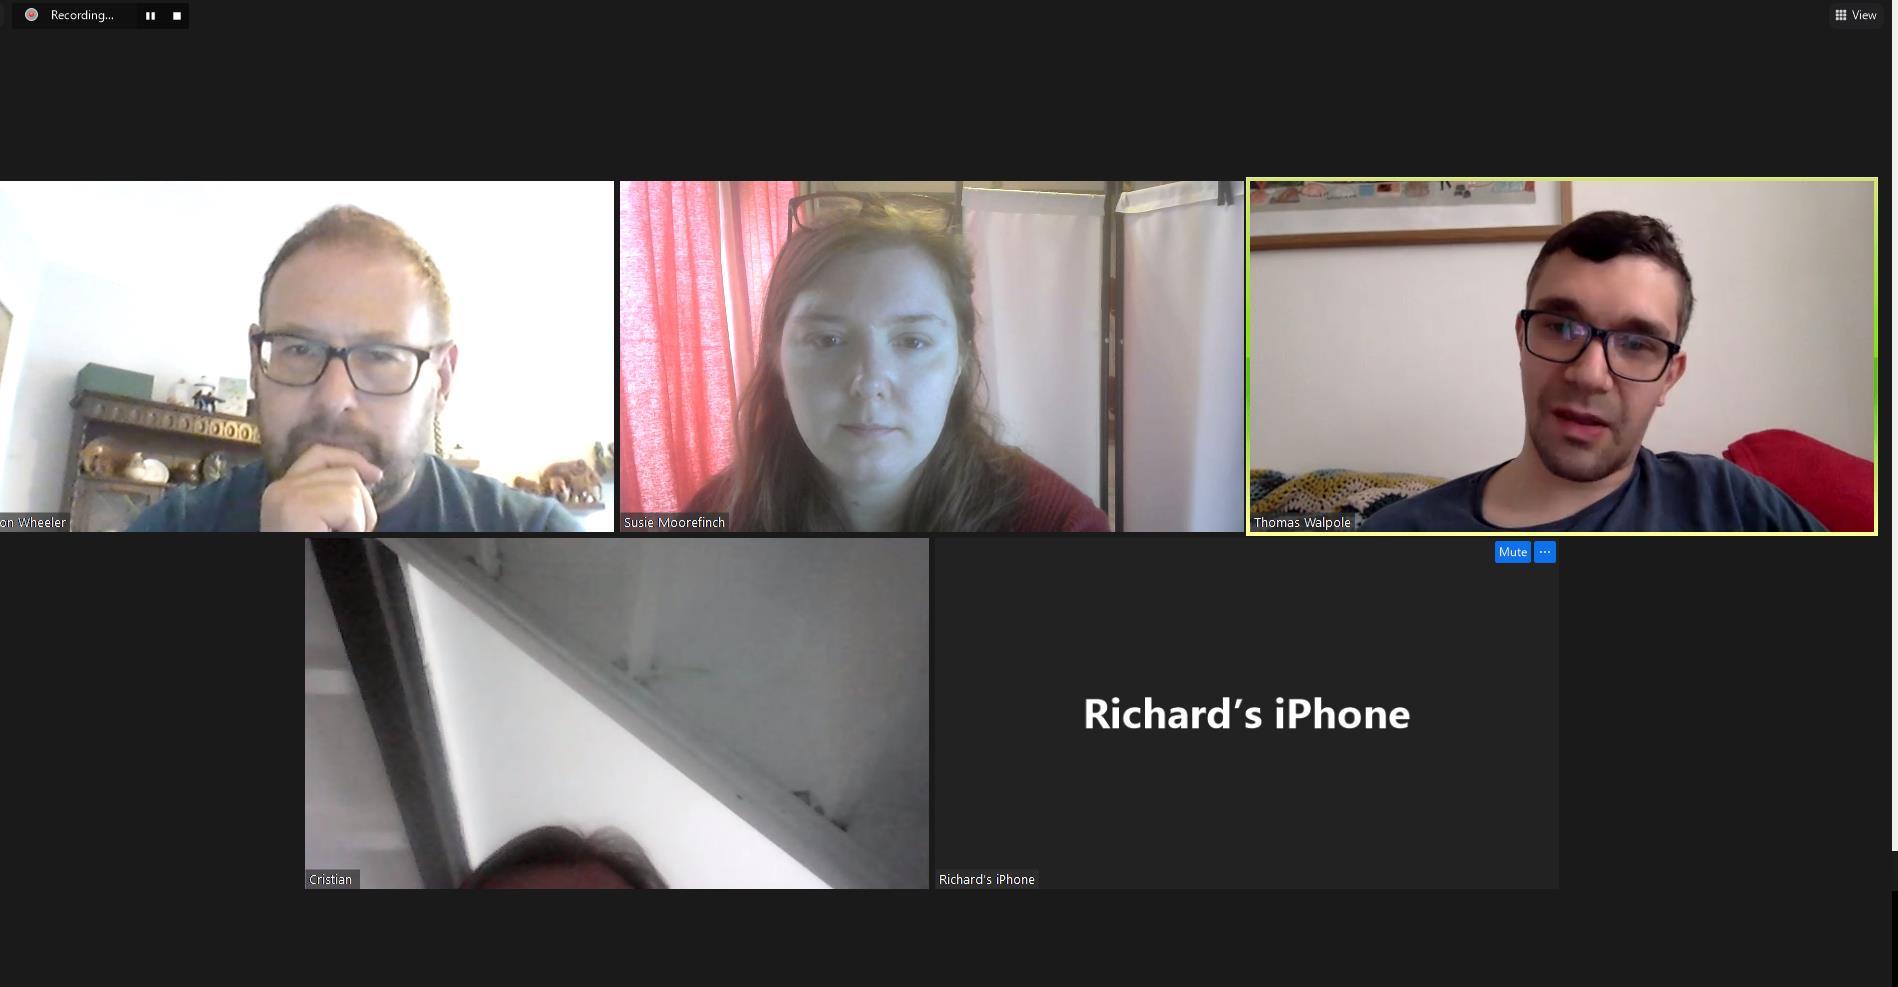The image size is (1898, 987).
Task: Open the View layout menu
Action: point(1856,15)
